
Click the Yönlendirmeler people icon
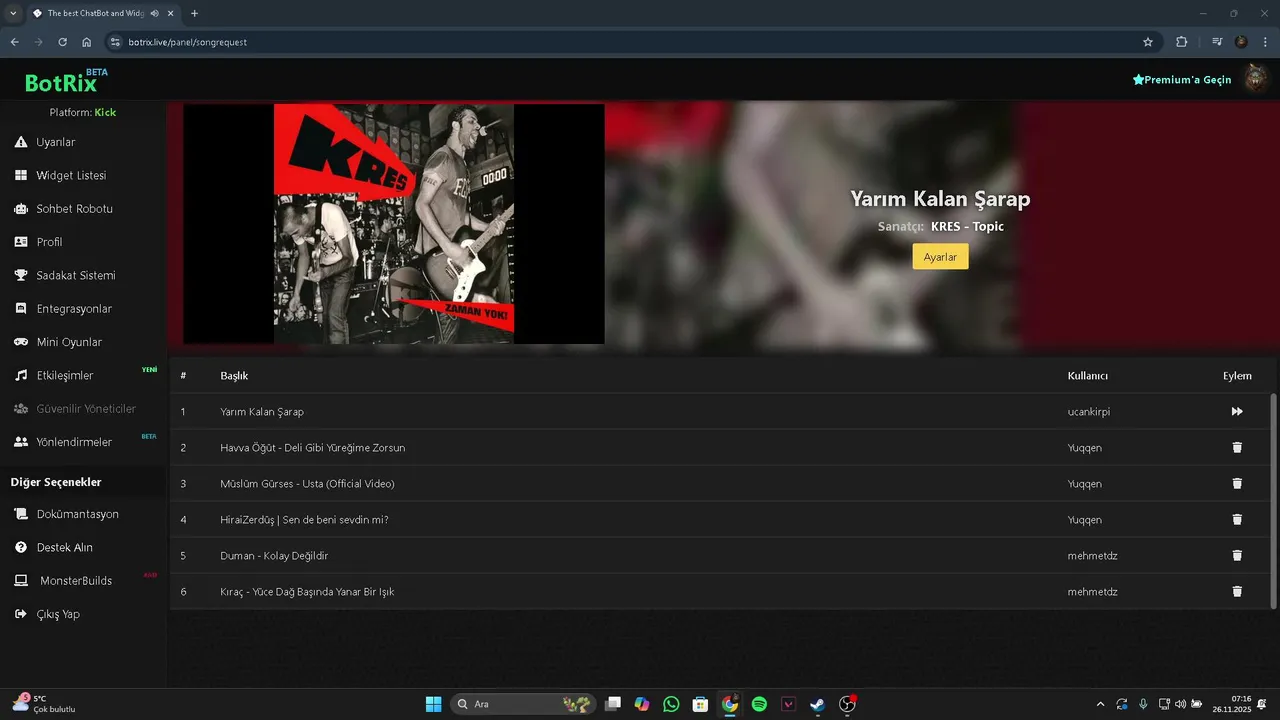point(20,442)
